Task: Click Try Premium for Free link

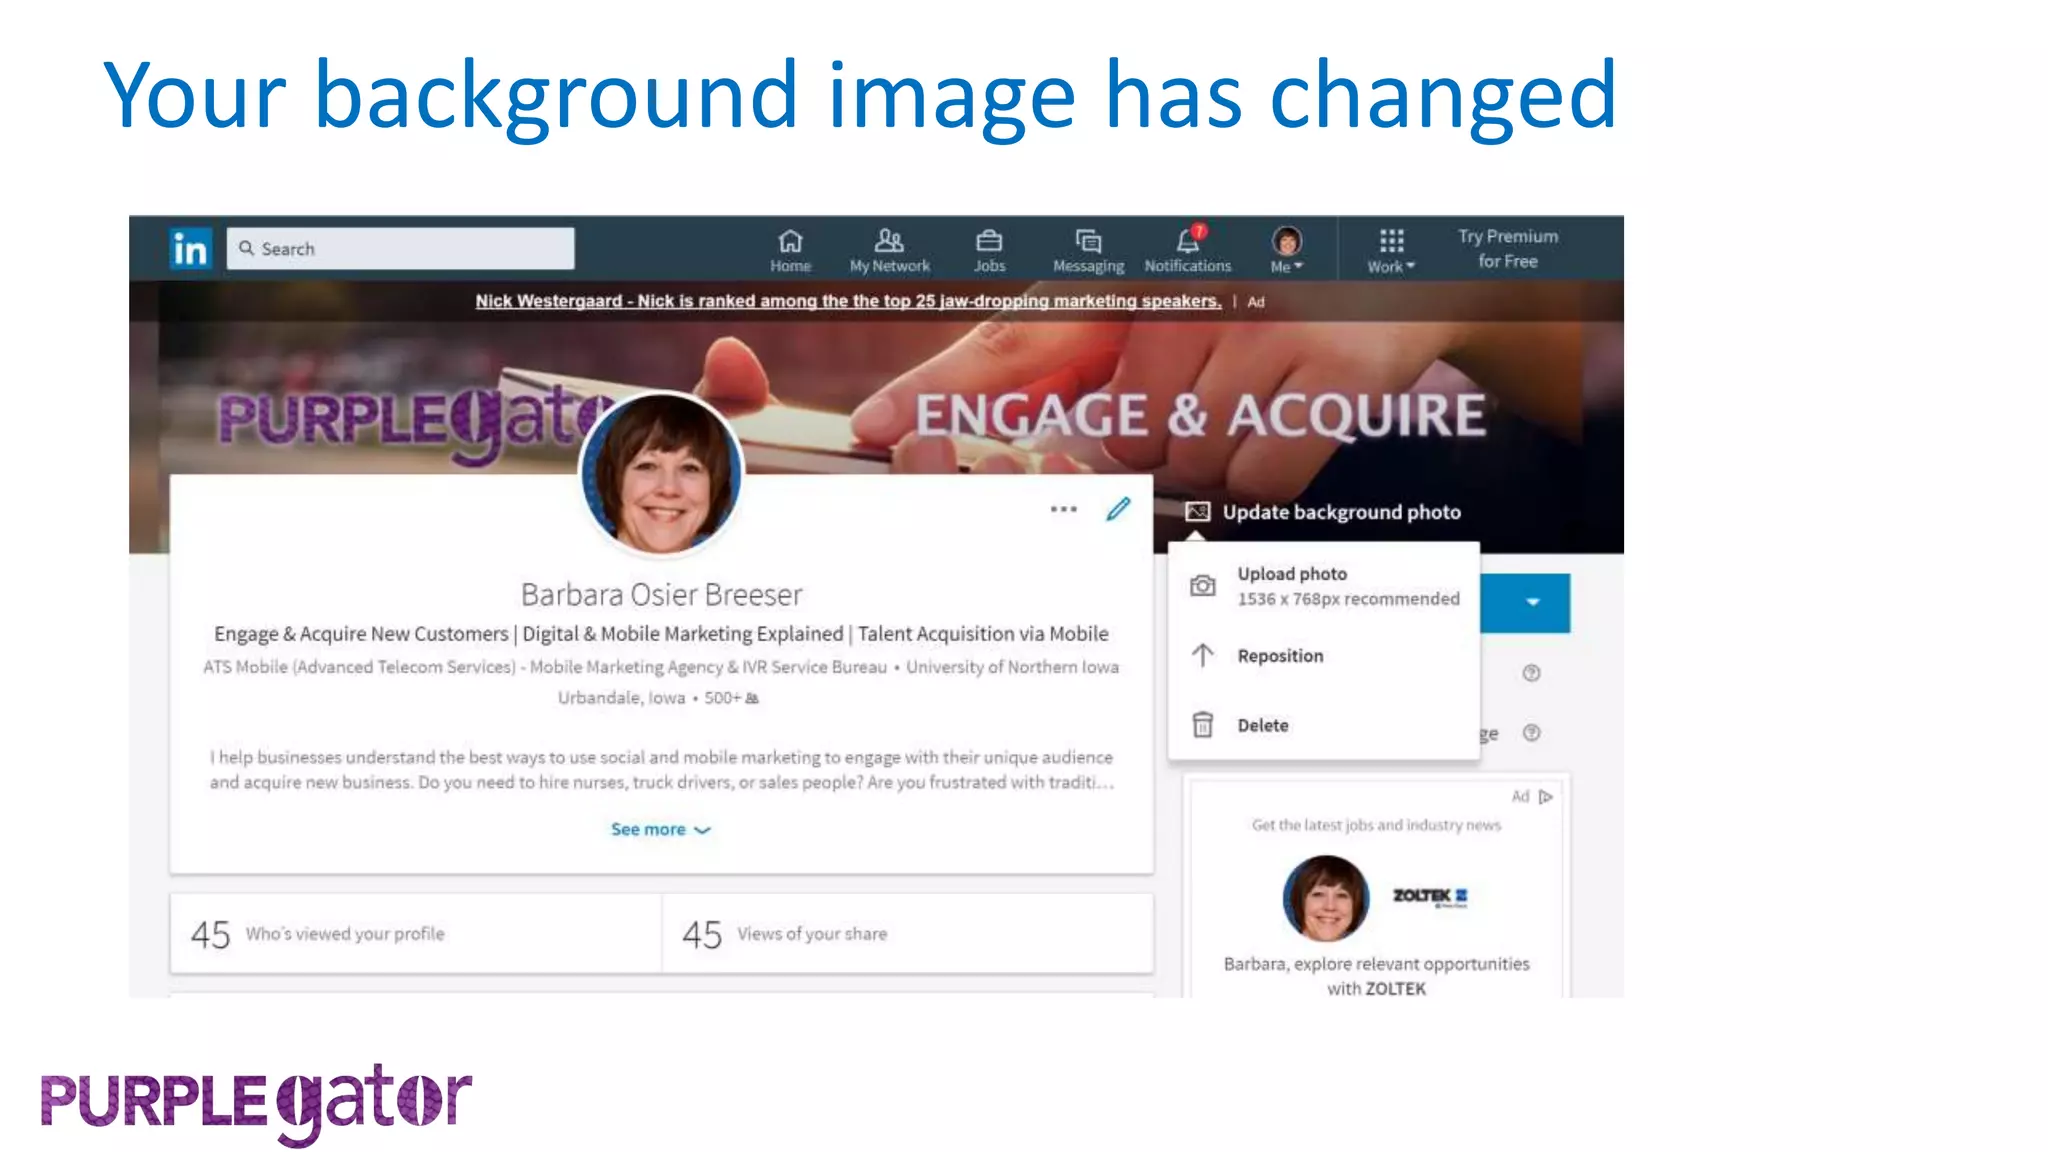Action: (1508, 248)
